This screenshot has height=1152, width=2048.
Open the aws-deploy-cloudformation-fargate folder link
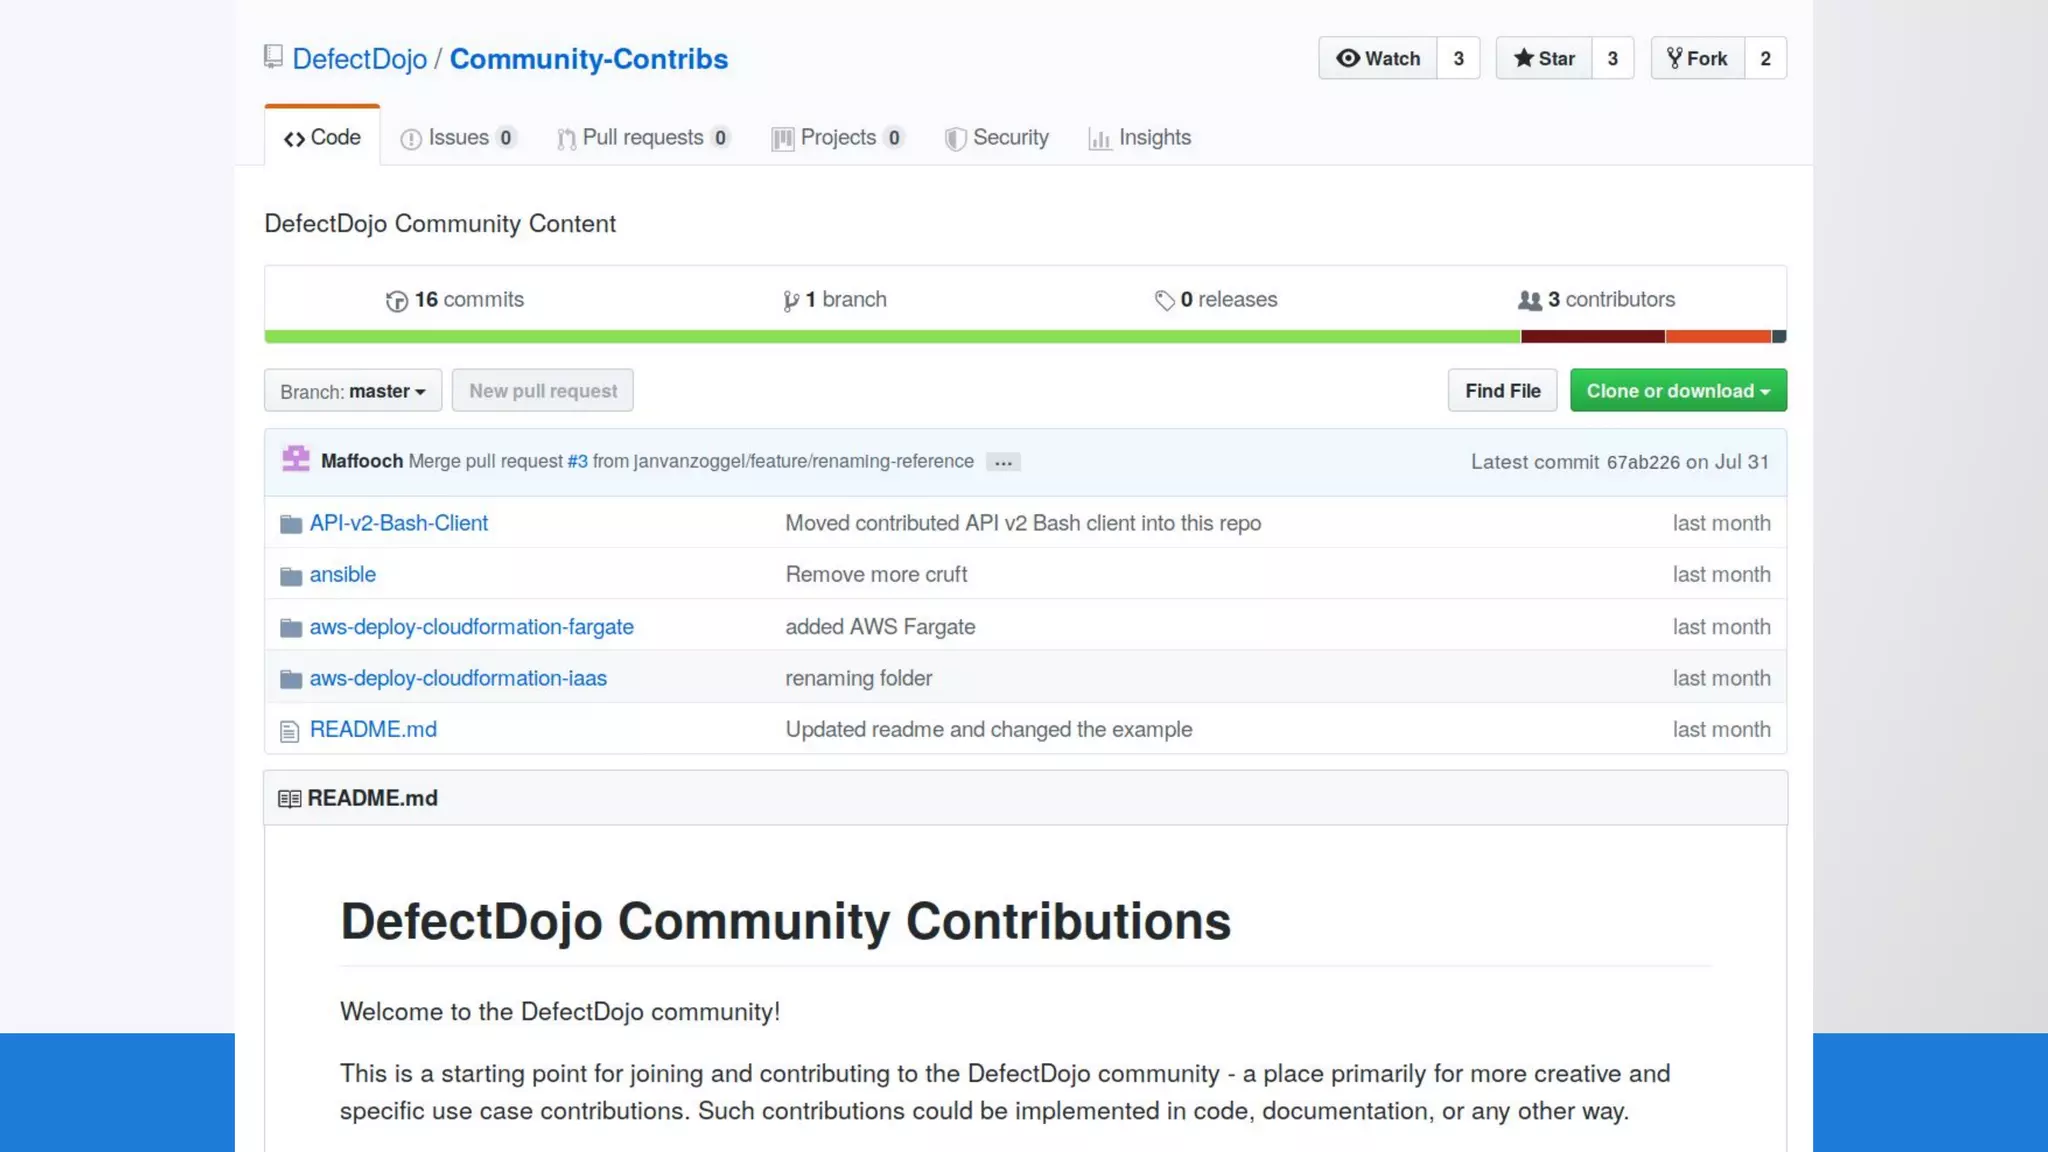point(471,627)
